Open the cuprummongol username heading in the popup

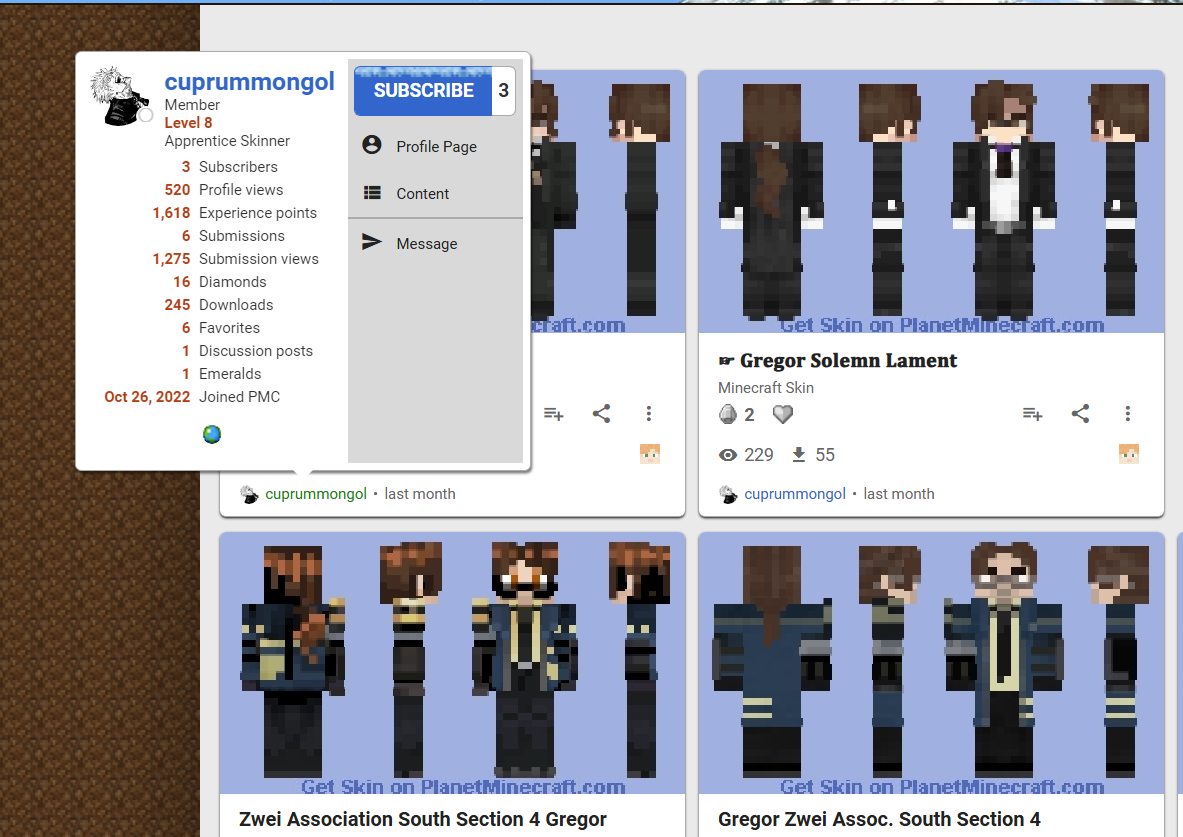(249, 82)
